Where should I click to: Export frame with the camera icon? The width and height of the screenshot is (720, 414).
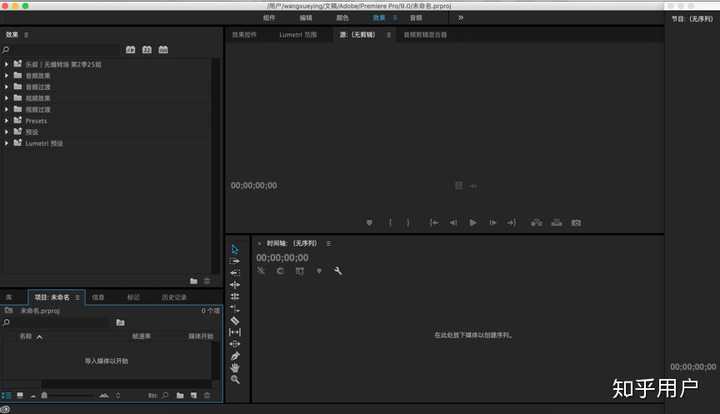tap(576, 223)
